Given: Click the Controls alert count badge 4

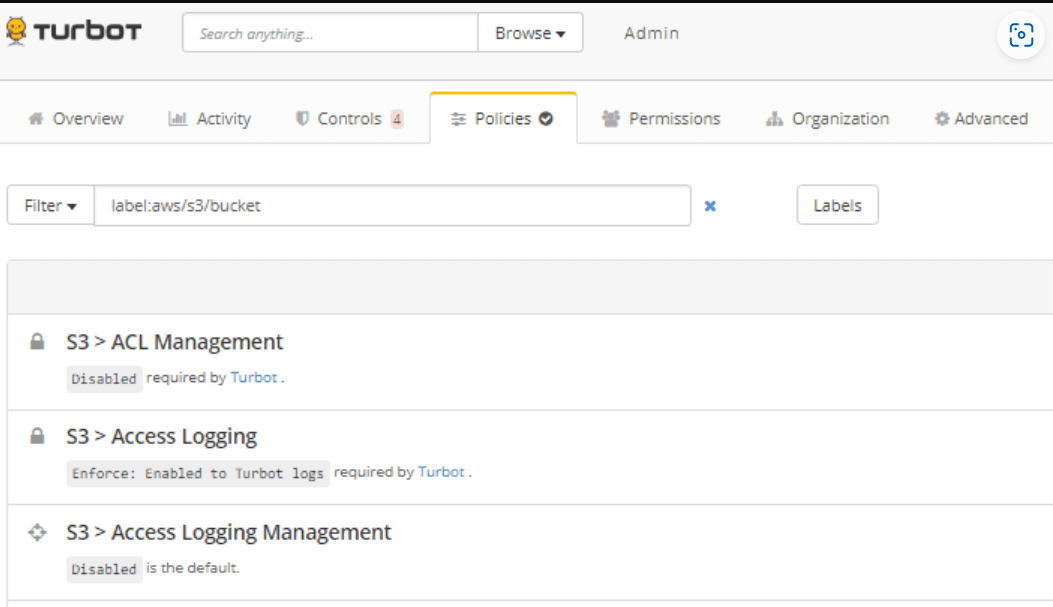Looking at the screenshot, I should [x=397, y=120].
